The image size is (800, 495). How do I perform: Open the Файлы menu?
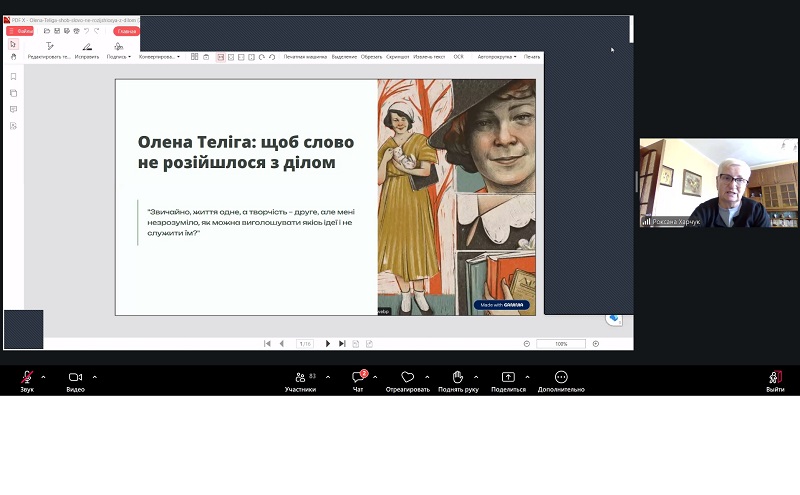(x=20, y=31)
